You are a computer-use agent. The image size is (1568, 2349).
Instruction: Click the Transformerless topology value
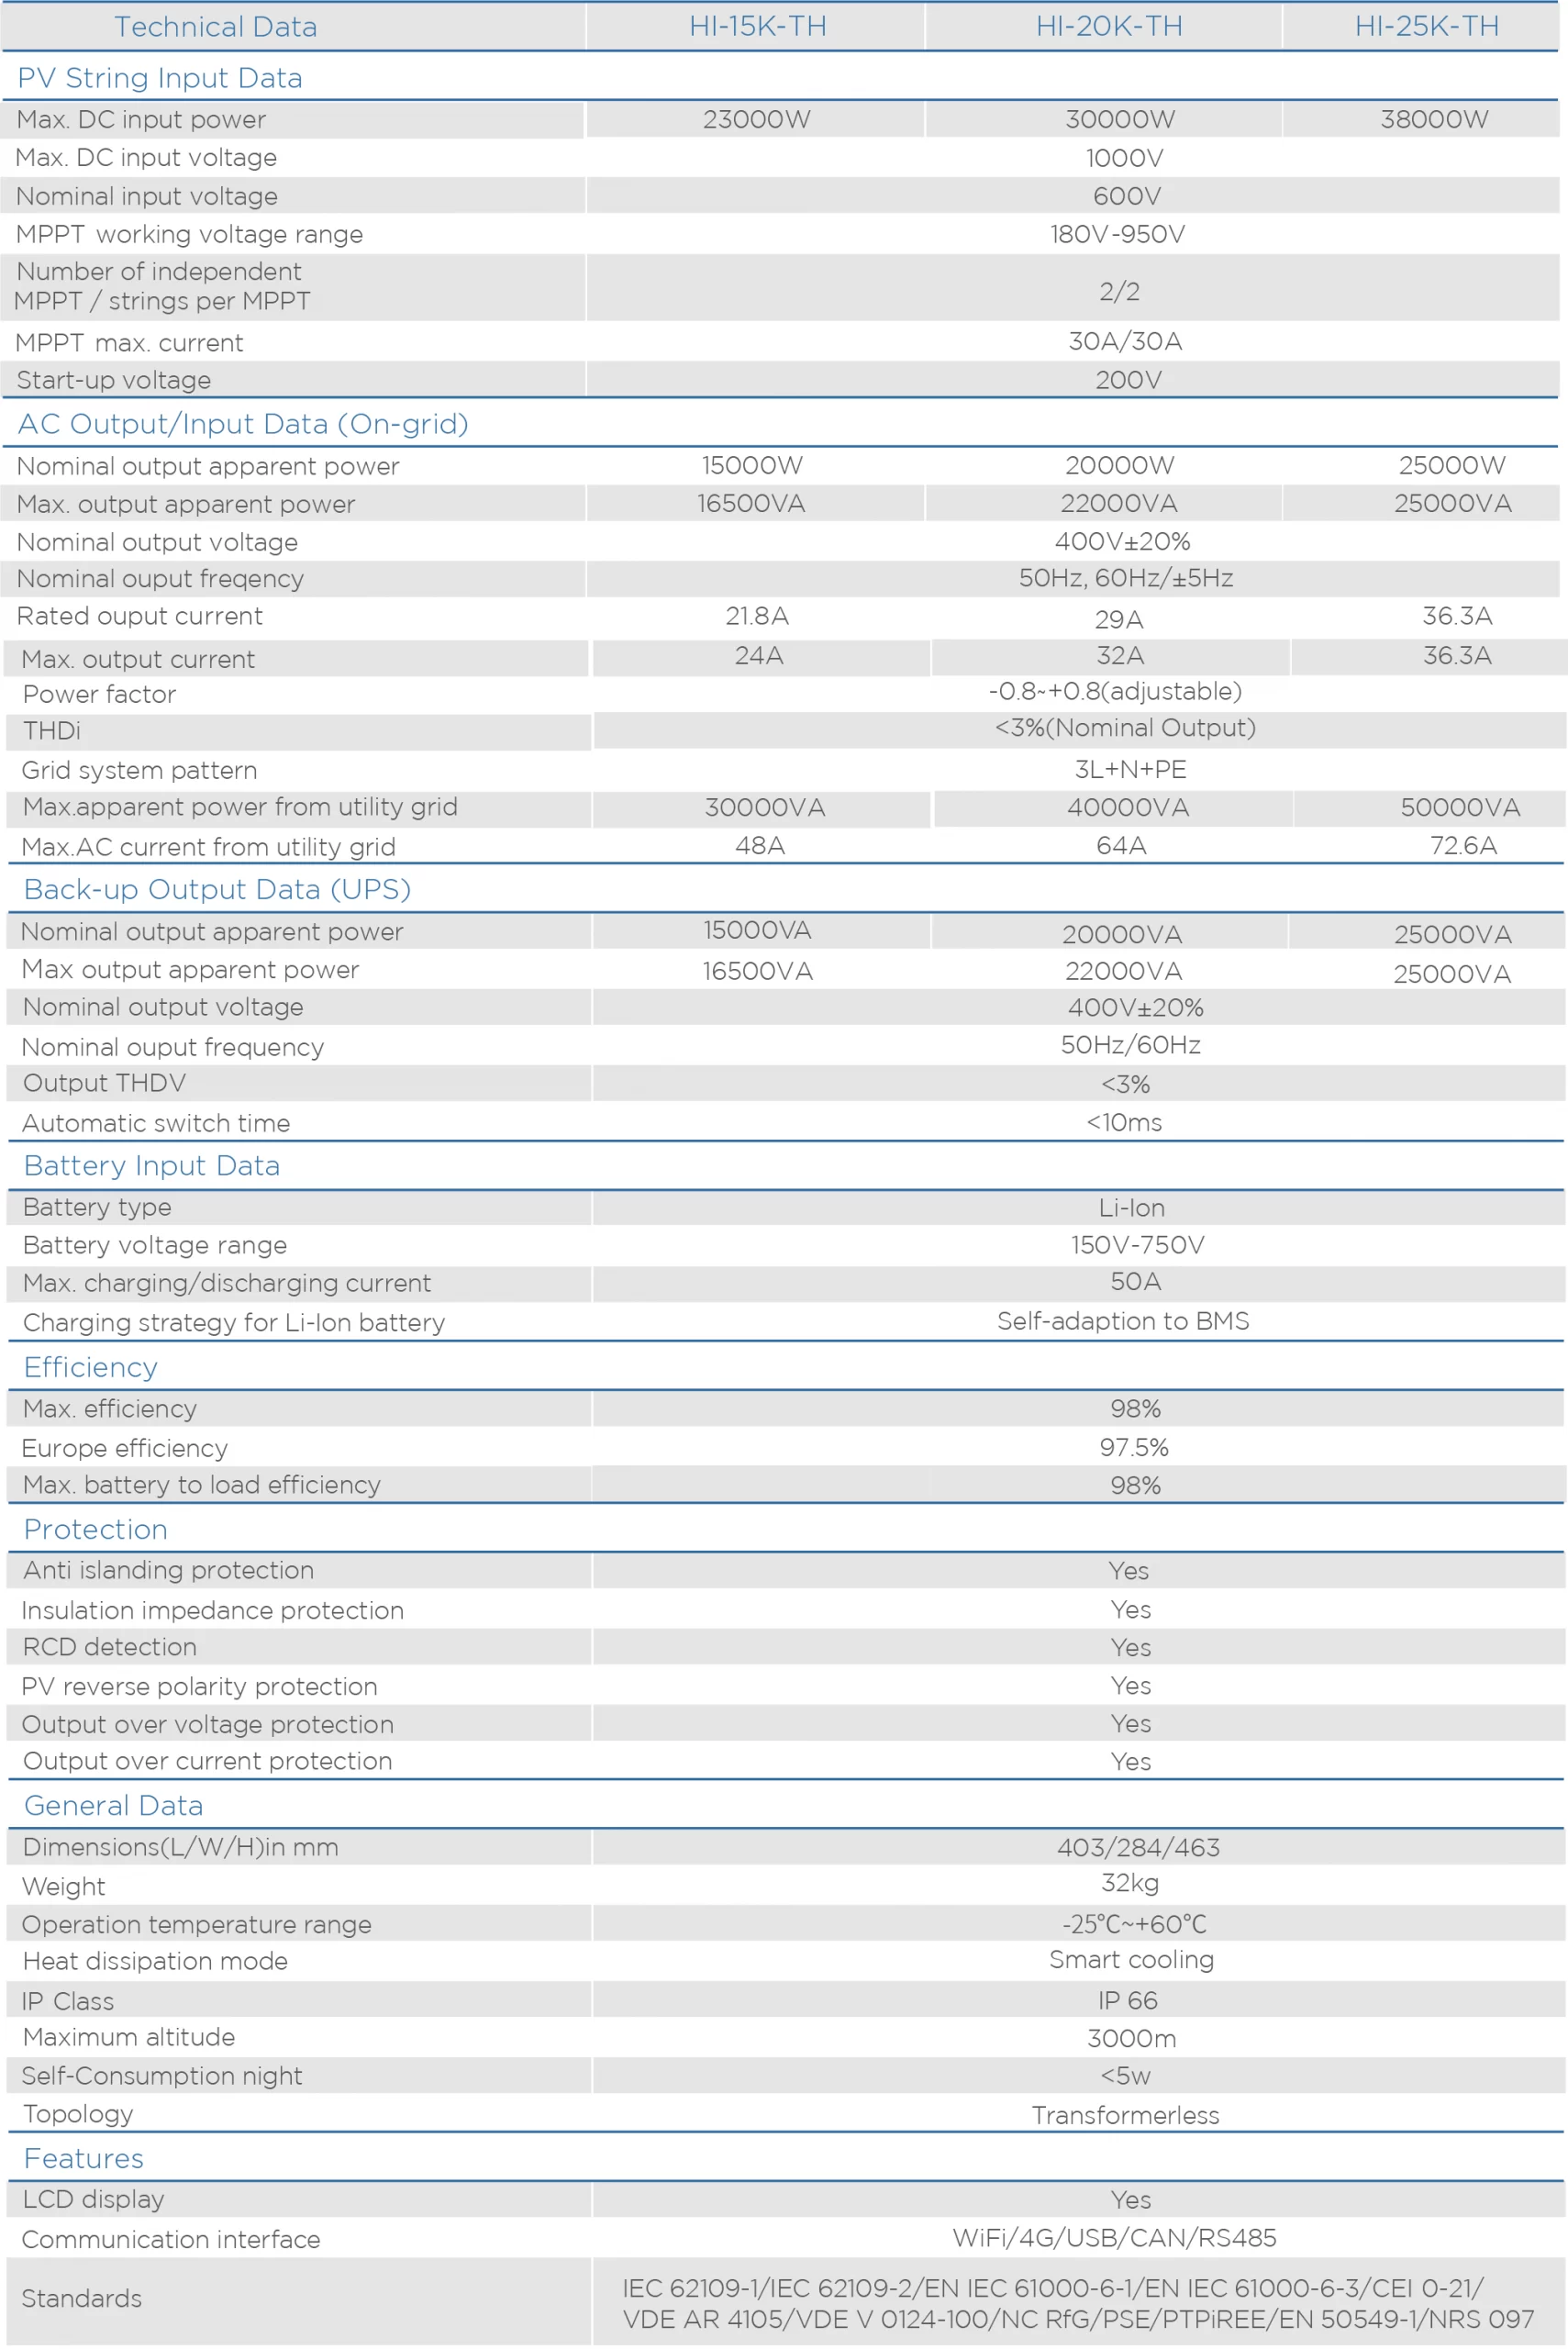(x=1125, y=2115)
